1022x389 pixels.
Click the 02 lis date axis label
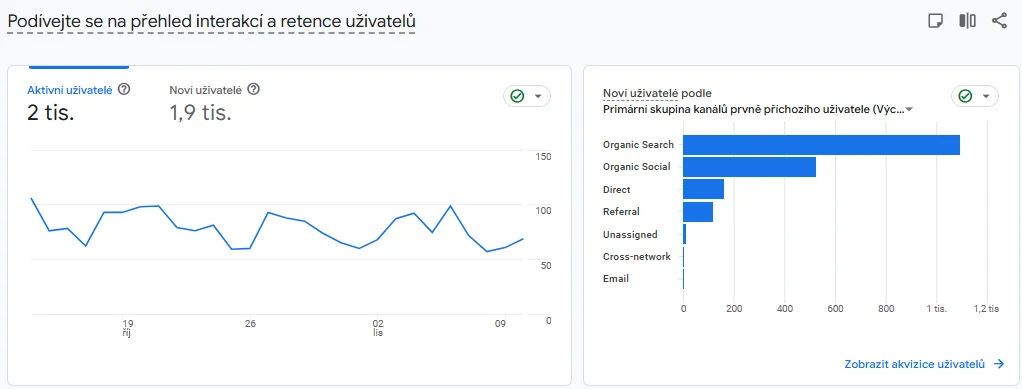tap(378, 327)
